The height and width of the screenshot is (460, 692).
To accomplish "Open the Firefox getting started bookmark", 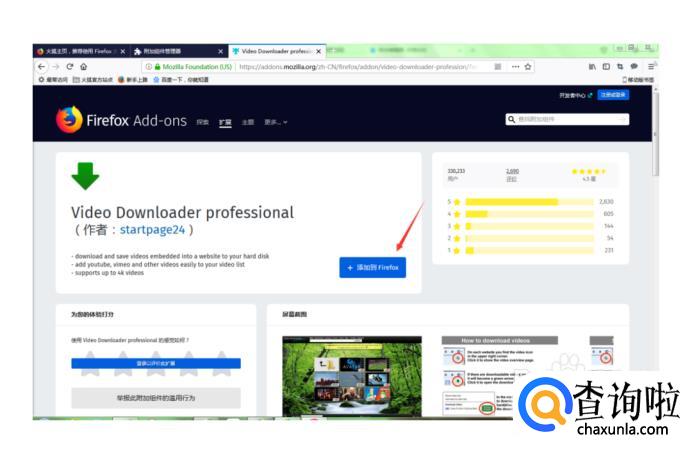I will pyautogui.click(x=133, y=79).
